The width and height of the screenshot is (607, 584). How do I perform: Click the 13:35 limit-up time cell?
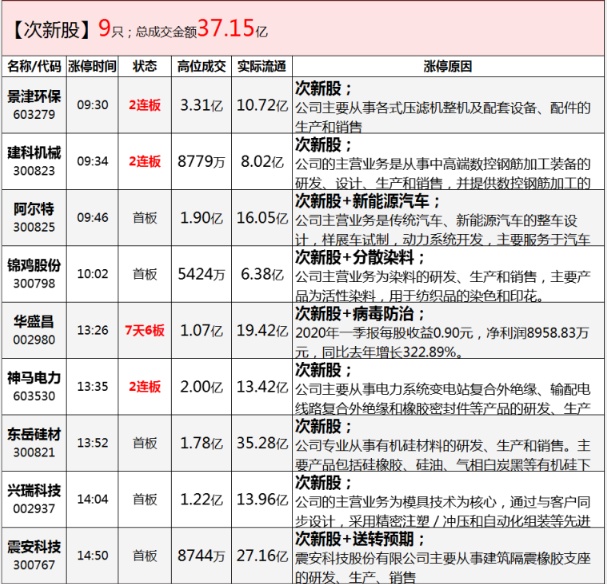coord(93,386)
